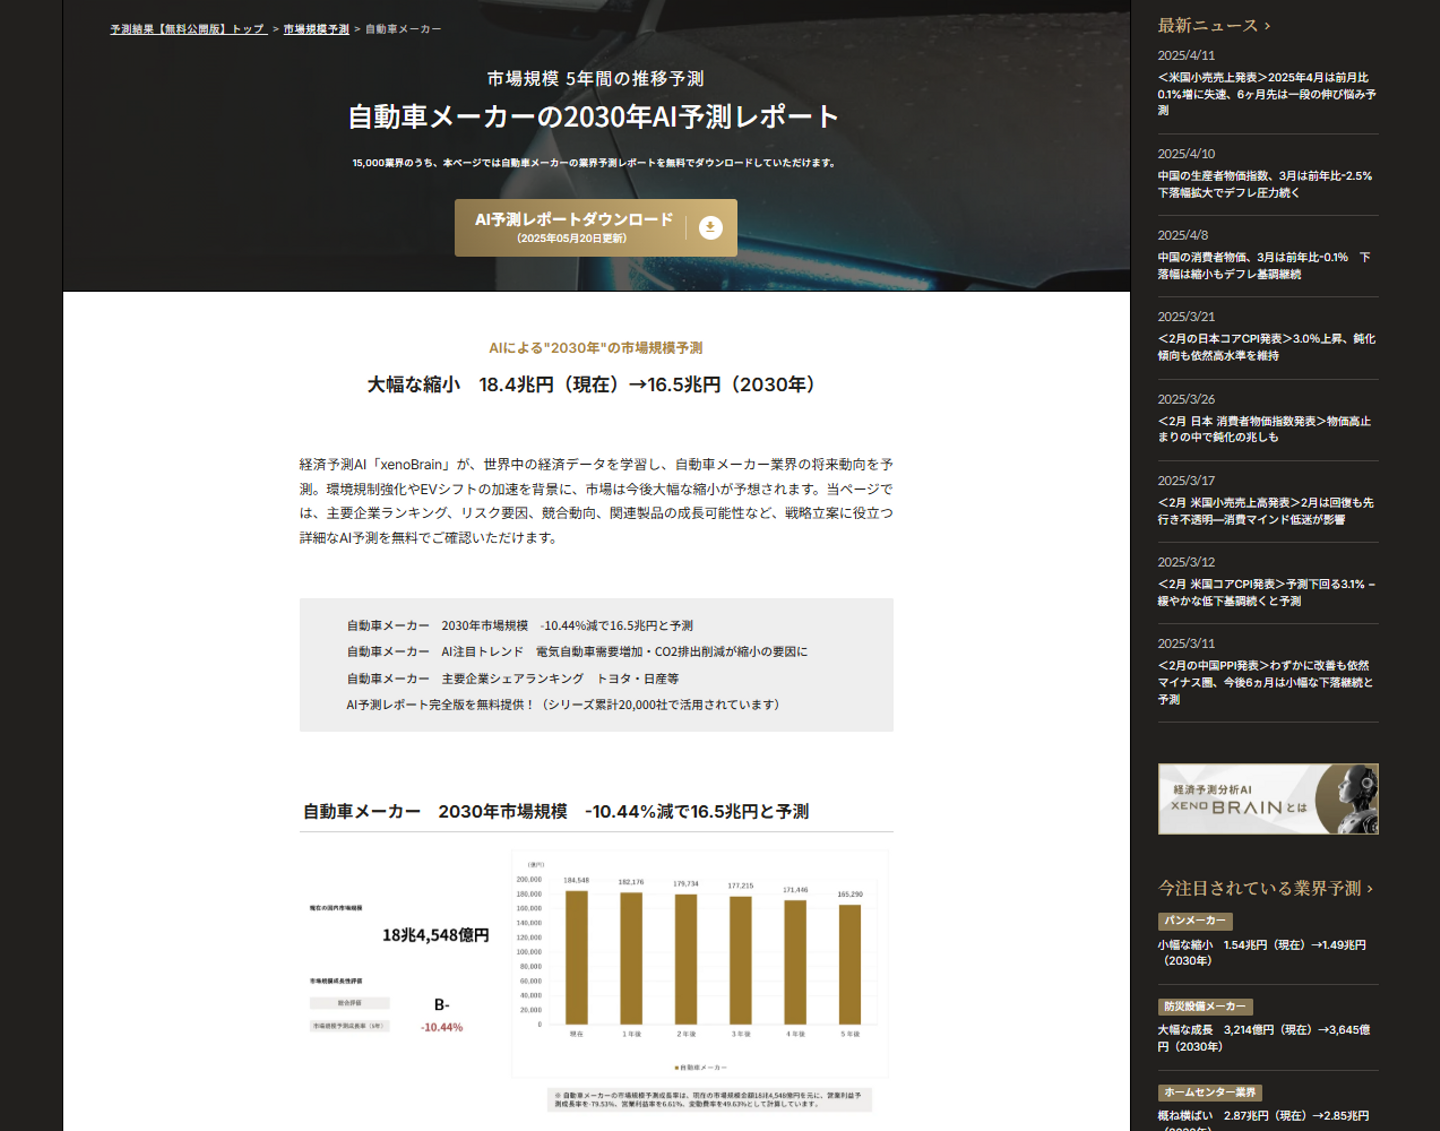Screen dimensions: 1440x1131
Task: Click the AI予測レポートダウンロード button
Action: (x=596, y=228)
